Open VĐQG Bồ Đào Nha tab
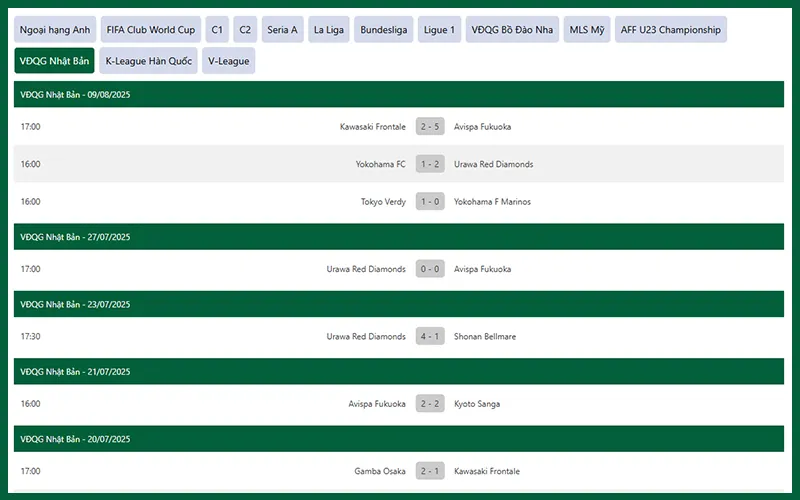Screen dimensions: 800x500 click(x=512, y=30)
